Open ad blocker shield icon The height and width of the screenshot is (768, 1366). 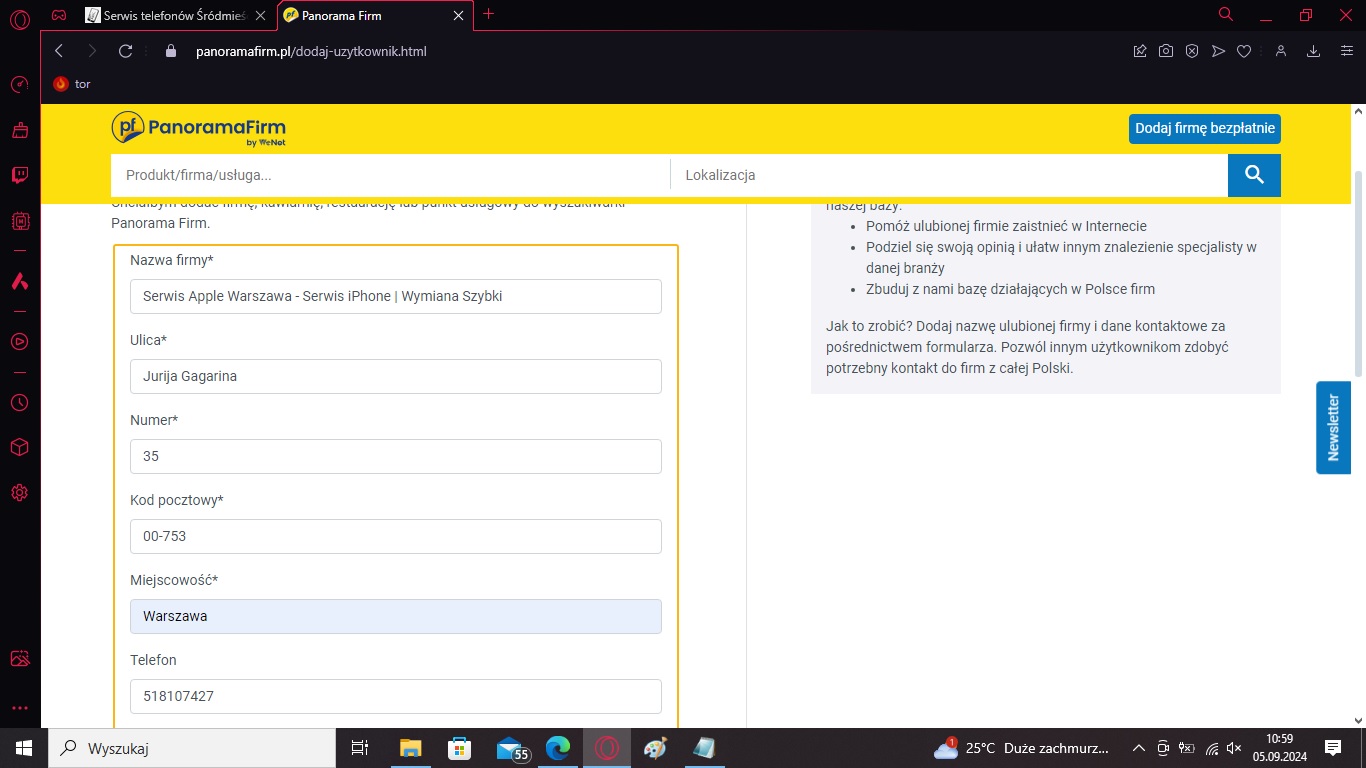coord(1192,51)
